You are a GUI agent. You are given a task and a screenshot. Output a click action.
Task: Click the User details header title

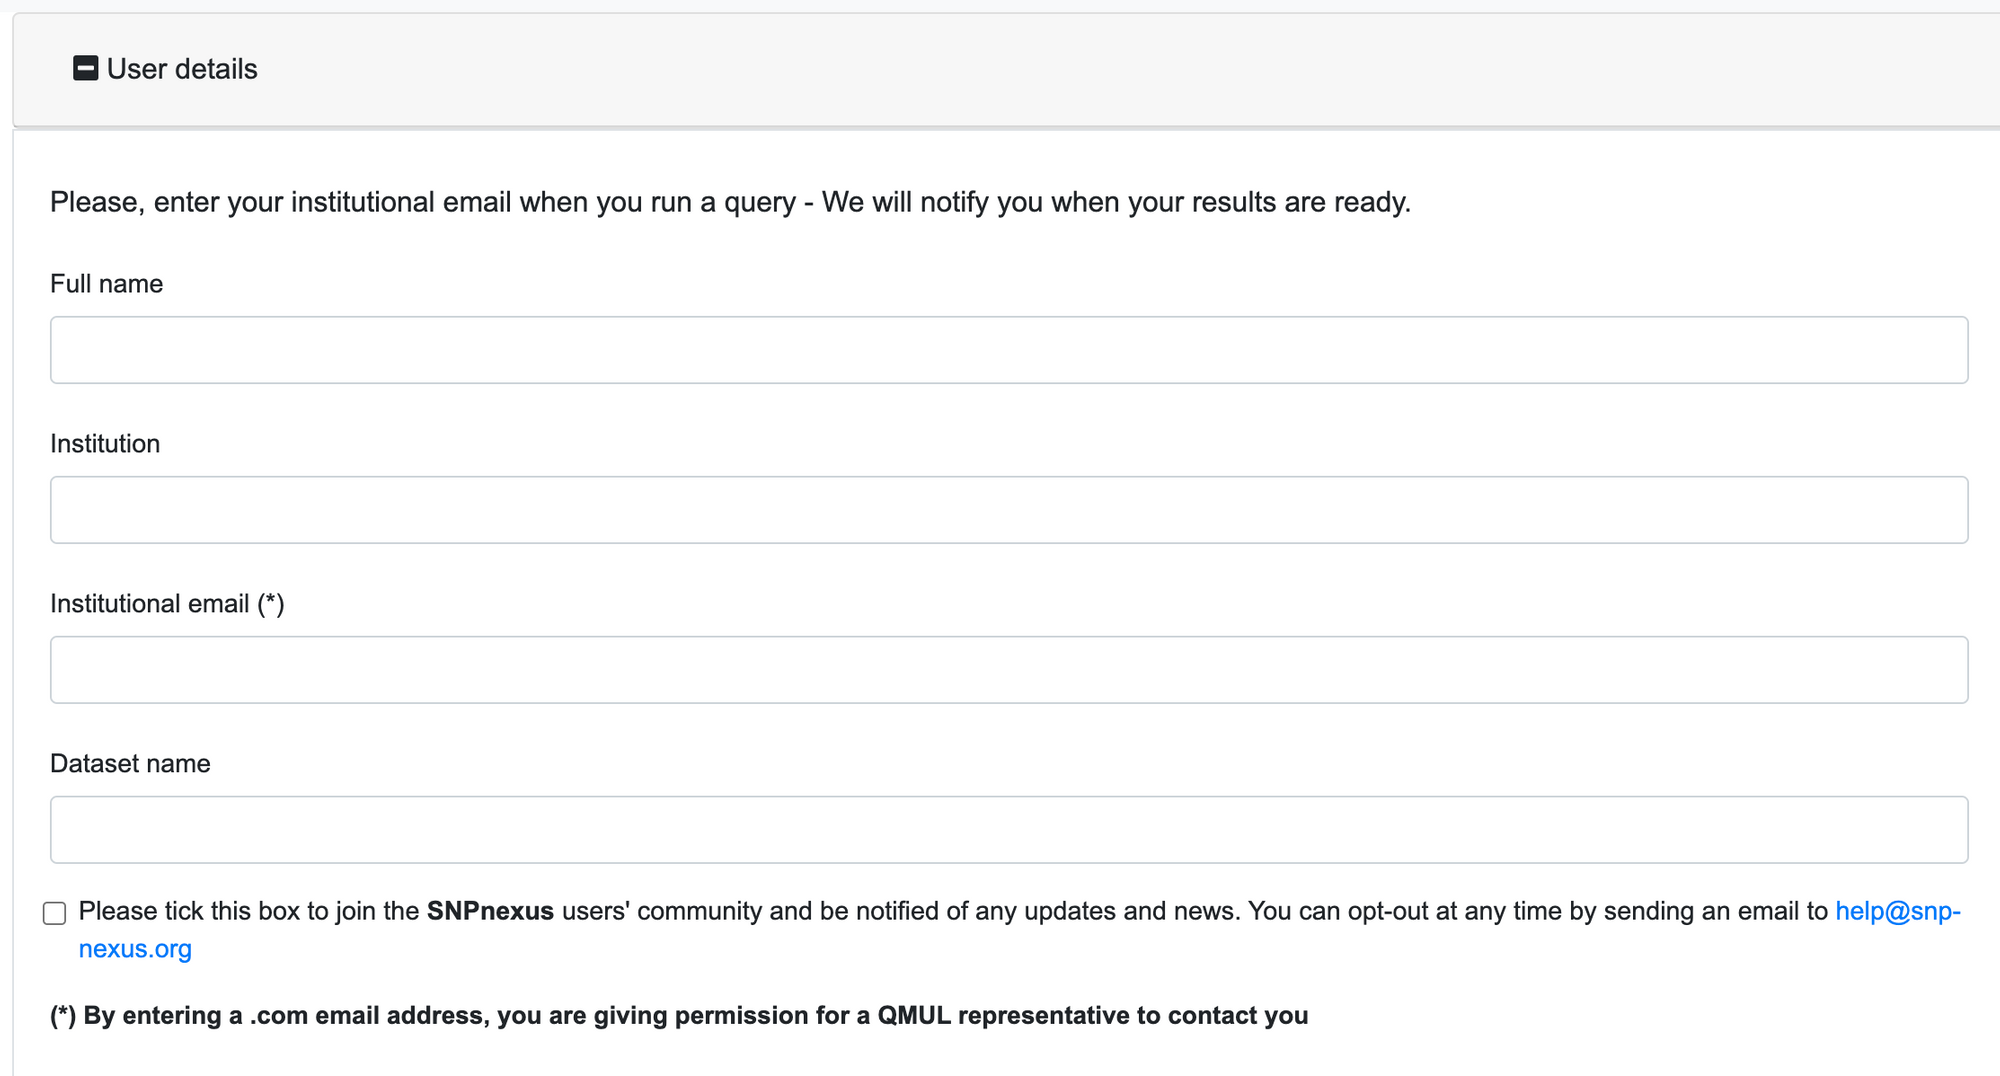tap(182, 69)
